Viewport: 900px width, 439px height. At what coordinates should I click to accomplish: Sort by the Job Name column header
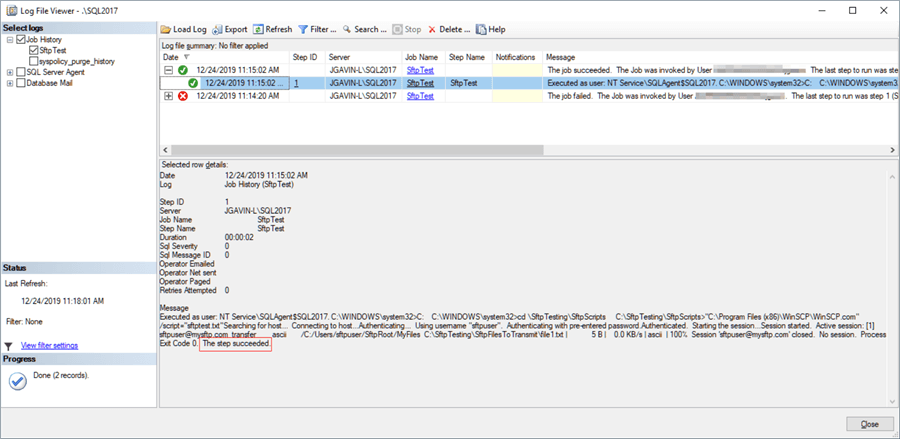(422, 57)
